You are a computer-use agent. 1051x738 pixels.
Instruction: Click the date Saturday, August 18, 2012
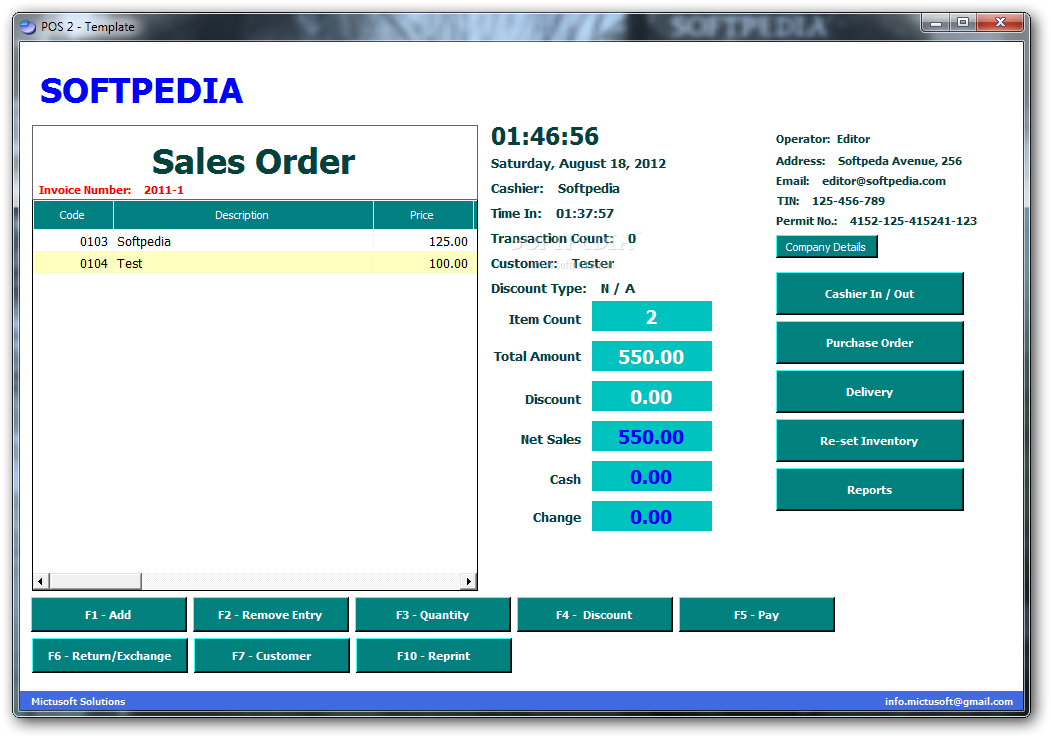coord(578,164)
